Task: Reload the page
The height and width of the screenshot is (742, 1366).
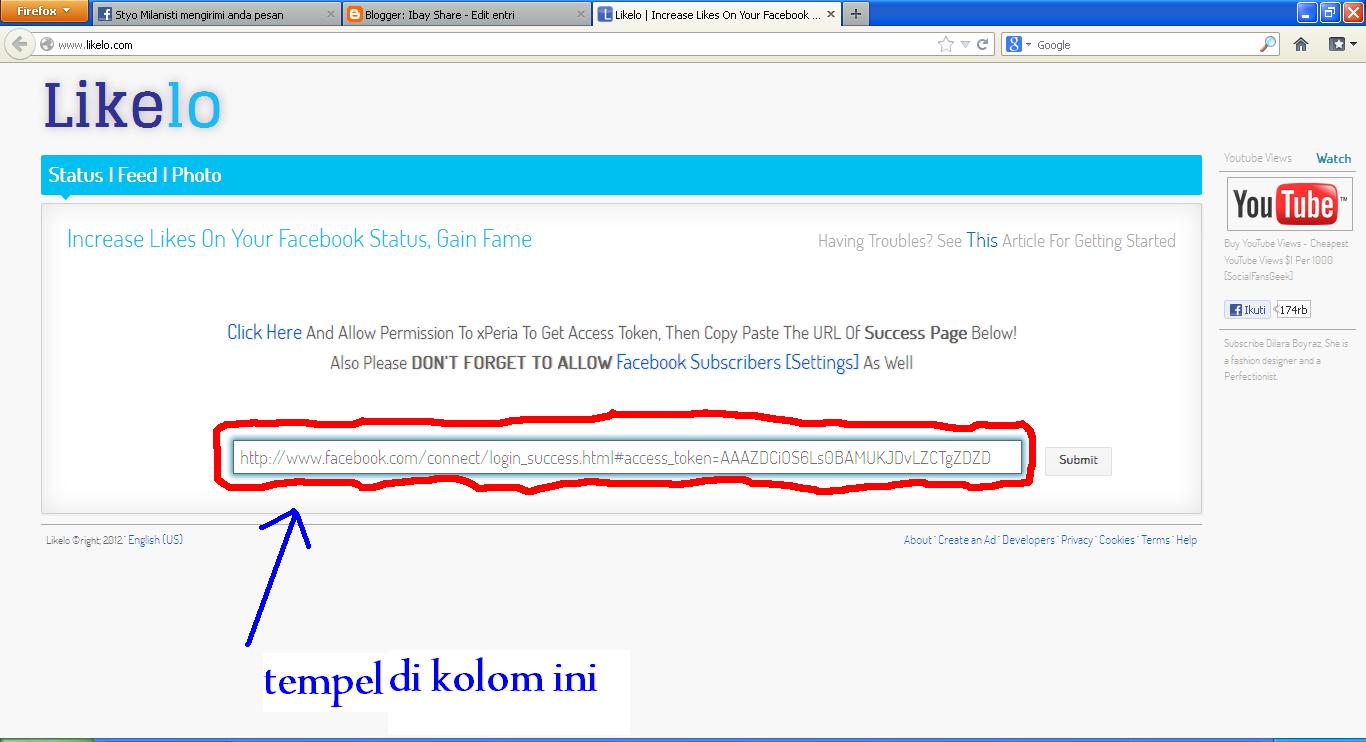Action: [x=983, y=44]
